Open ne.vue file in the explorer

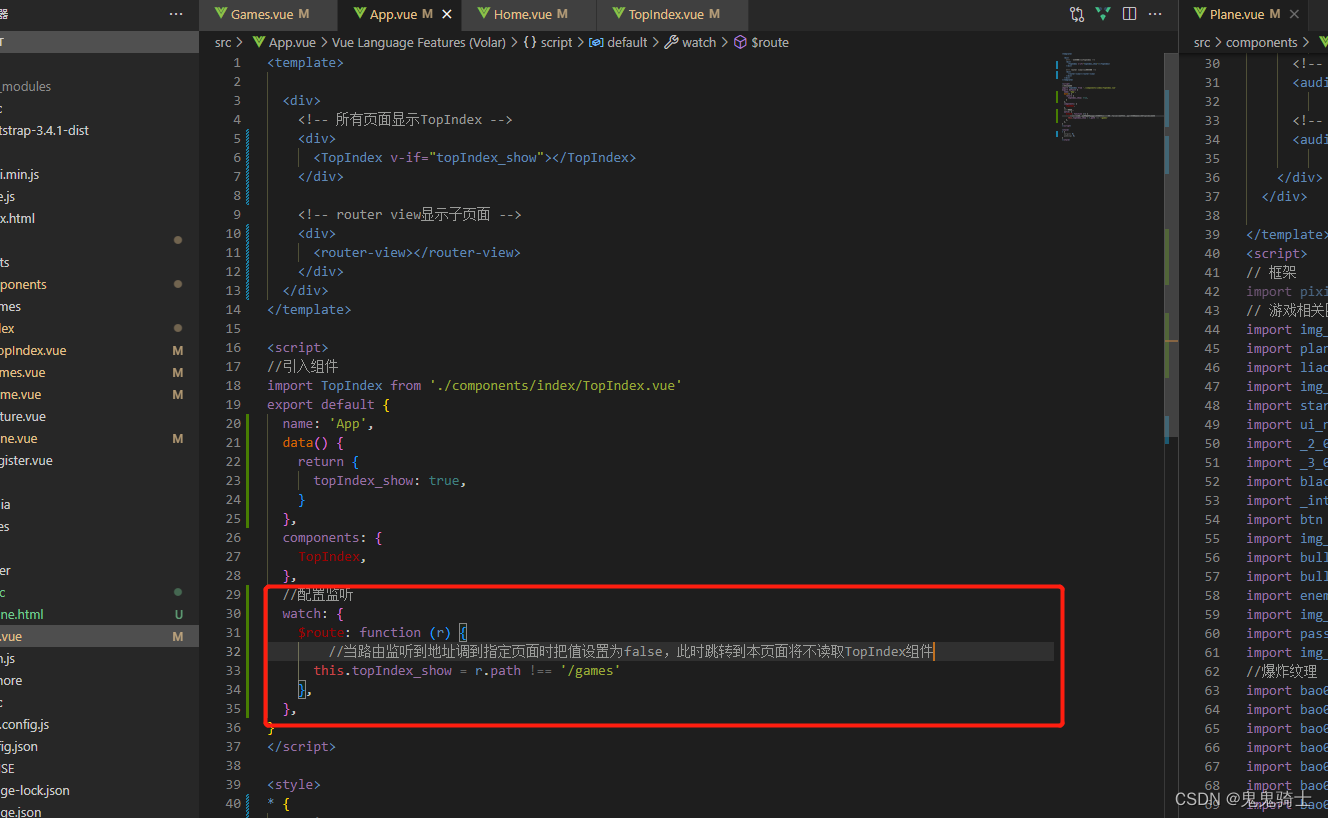click(x=19, y=438)
